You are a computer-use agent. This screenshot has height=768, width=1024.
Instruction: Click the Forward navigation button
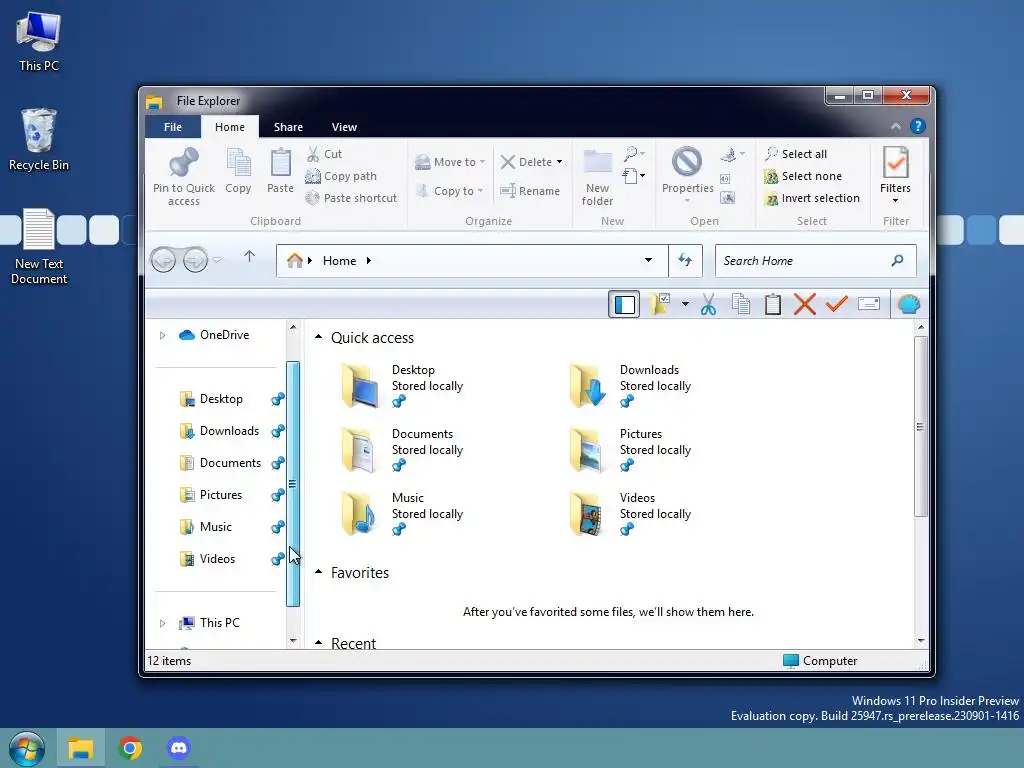(x=195, y=261)
